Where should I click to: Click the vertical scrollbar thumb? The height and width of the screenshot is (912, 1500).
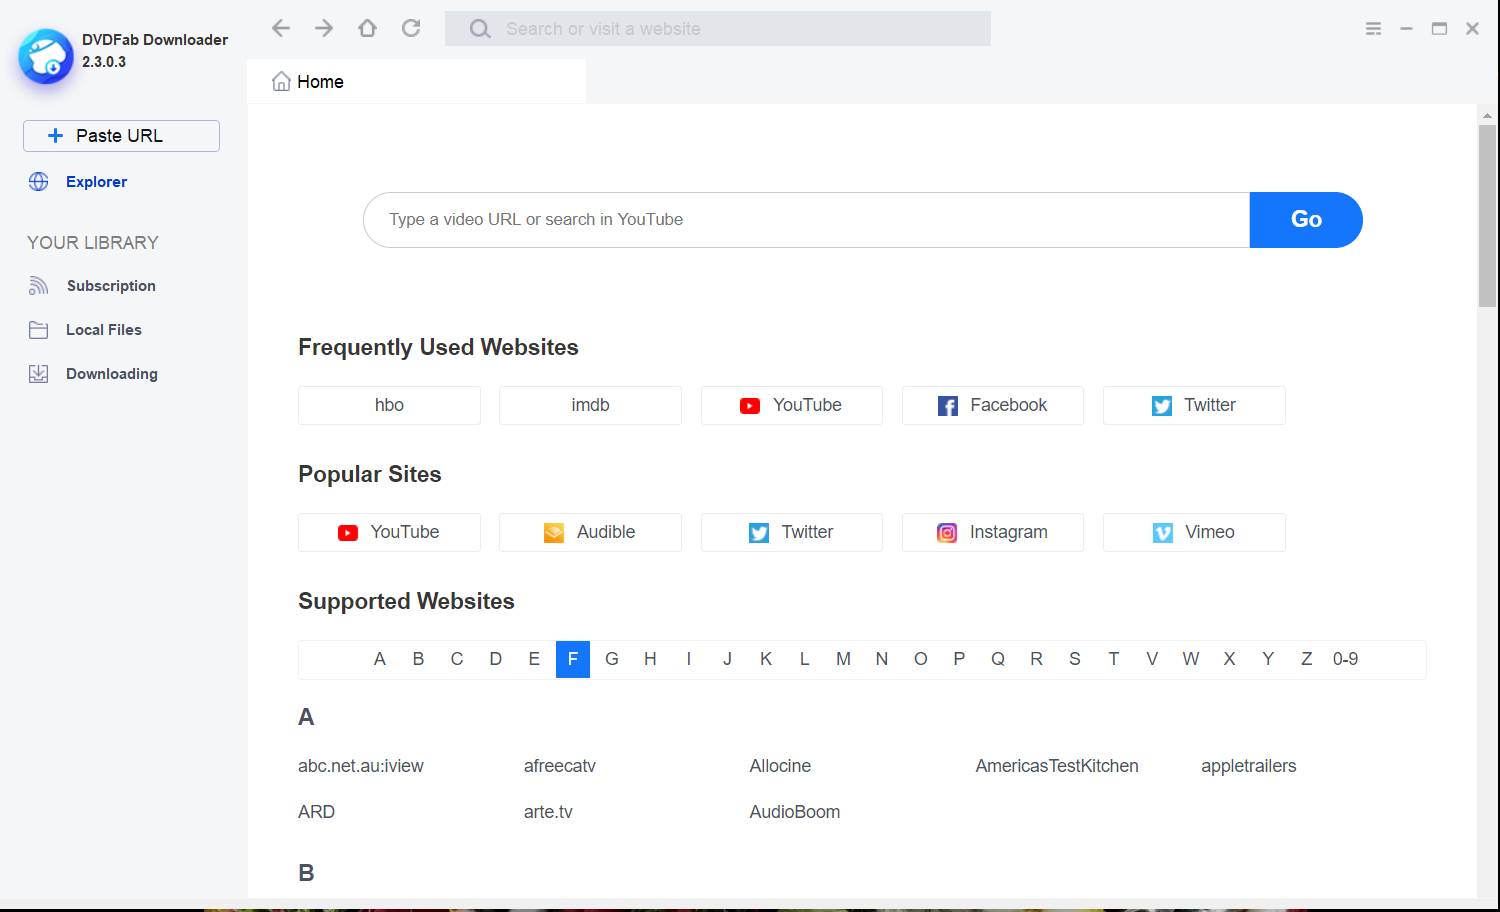1487,216
